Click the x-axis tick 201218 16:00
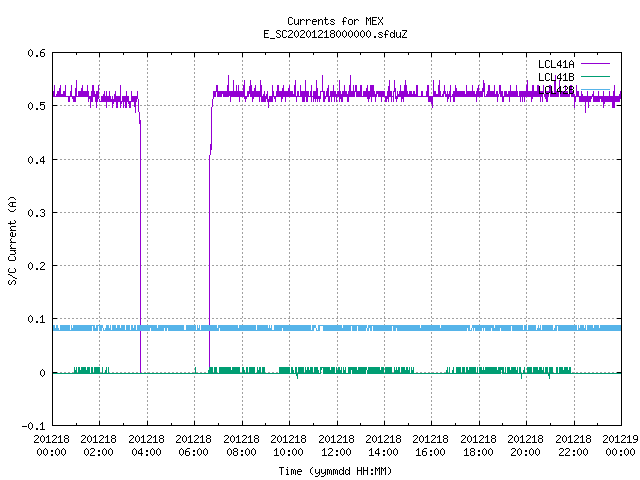 tap(431, 446)
